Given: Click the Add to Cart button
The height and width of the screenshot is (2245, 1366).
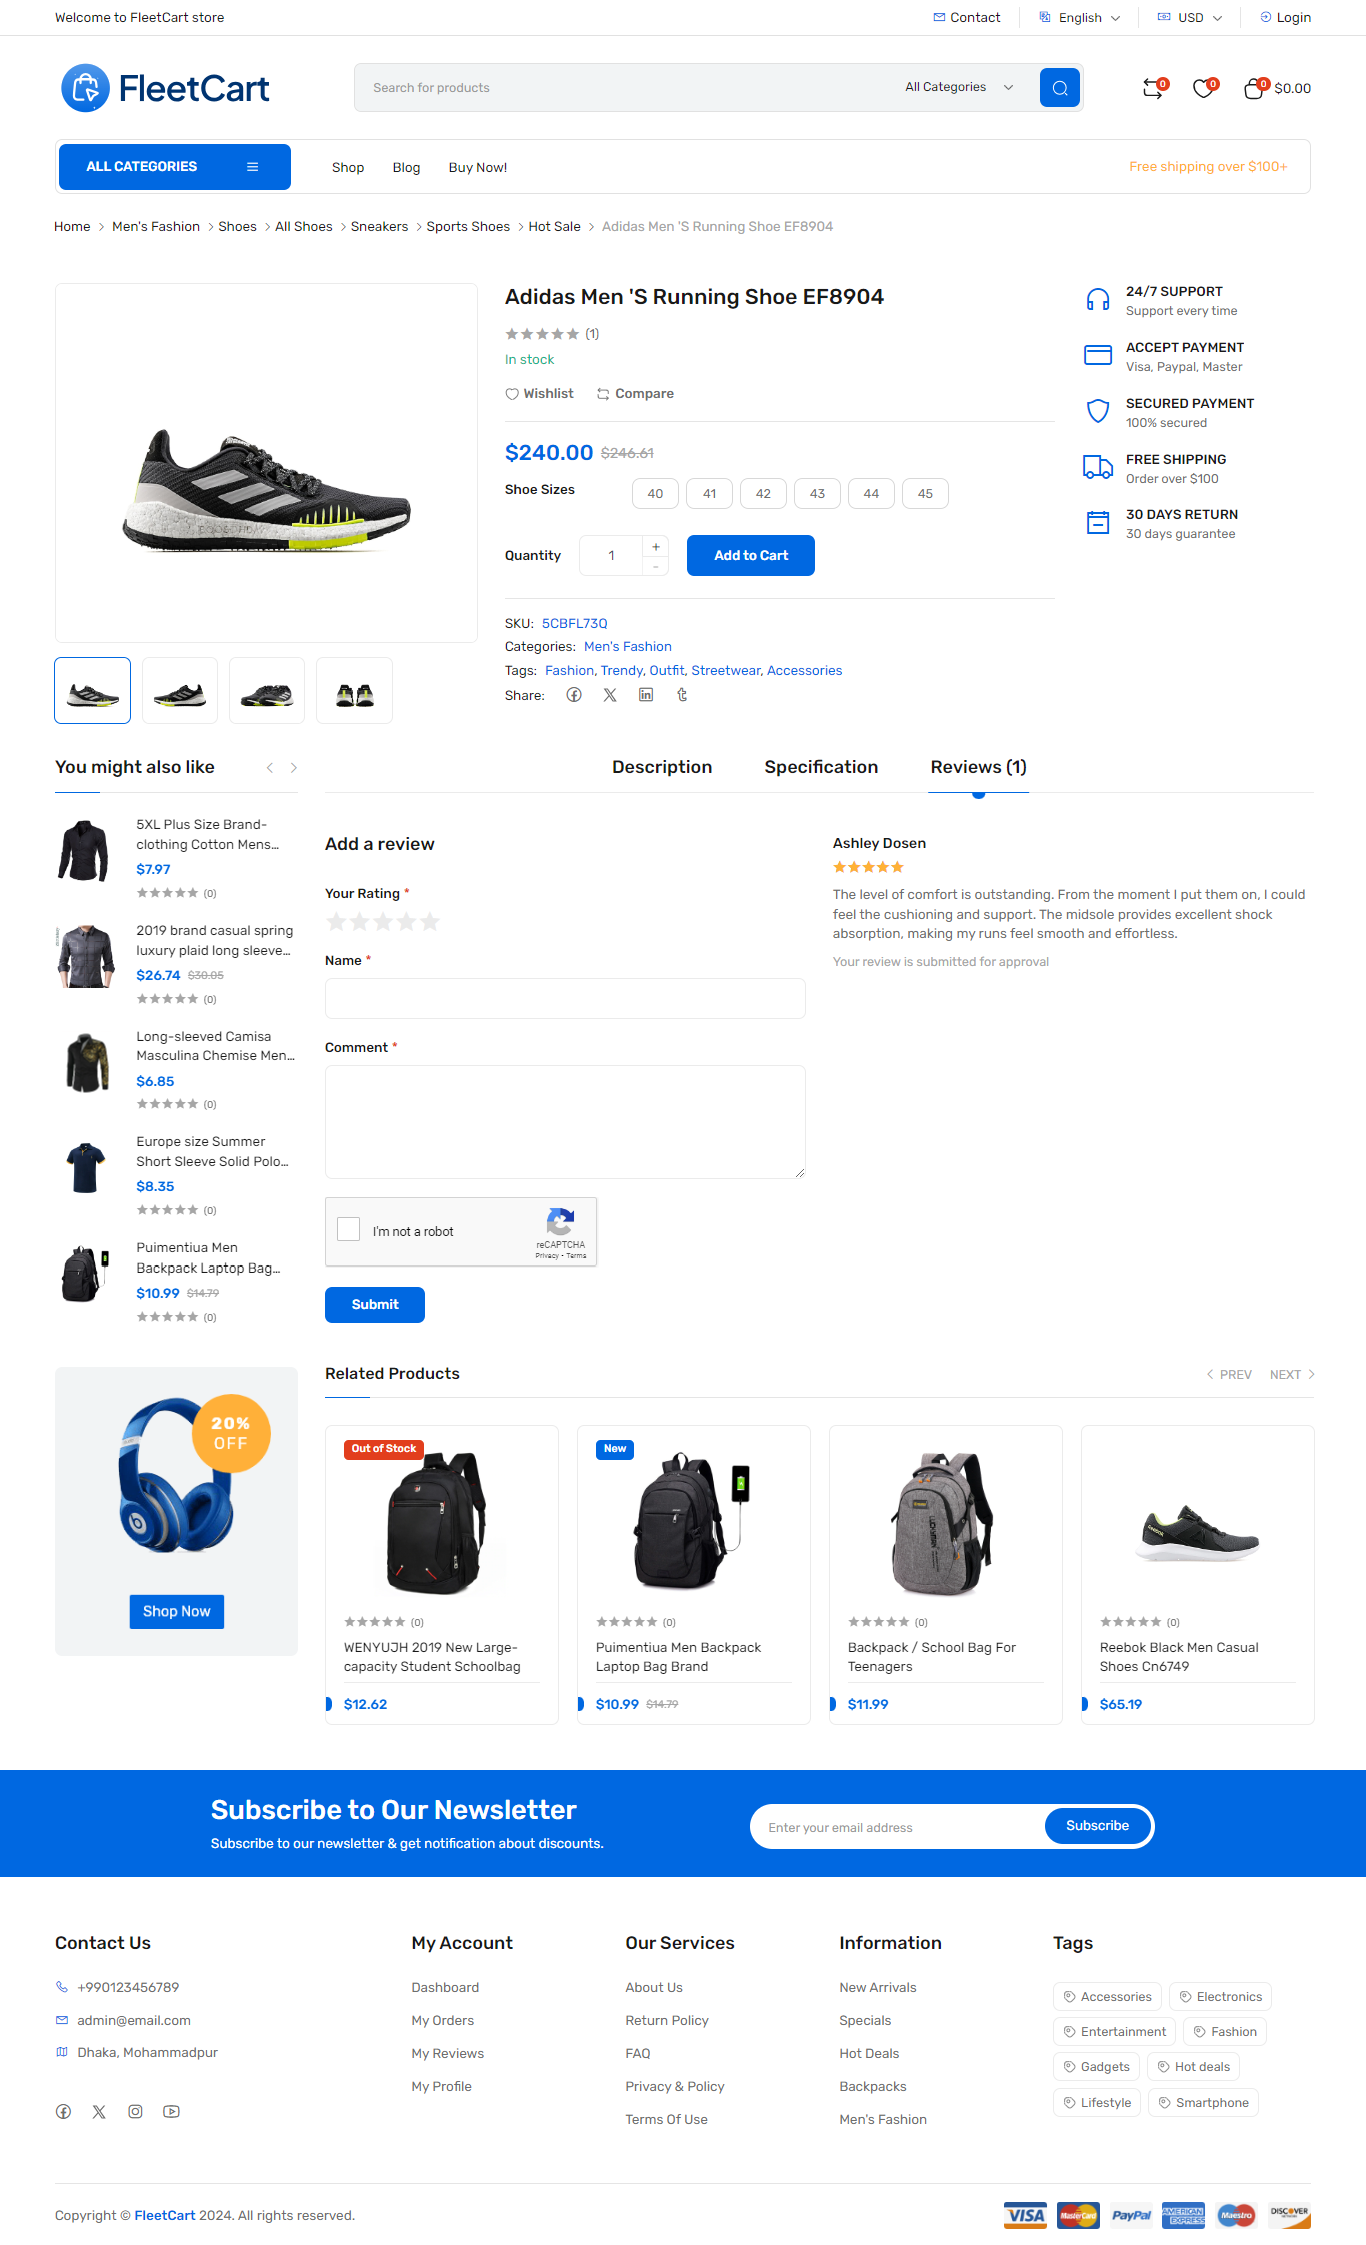Looking at the screenshot, I should click(751, 556).
